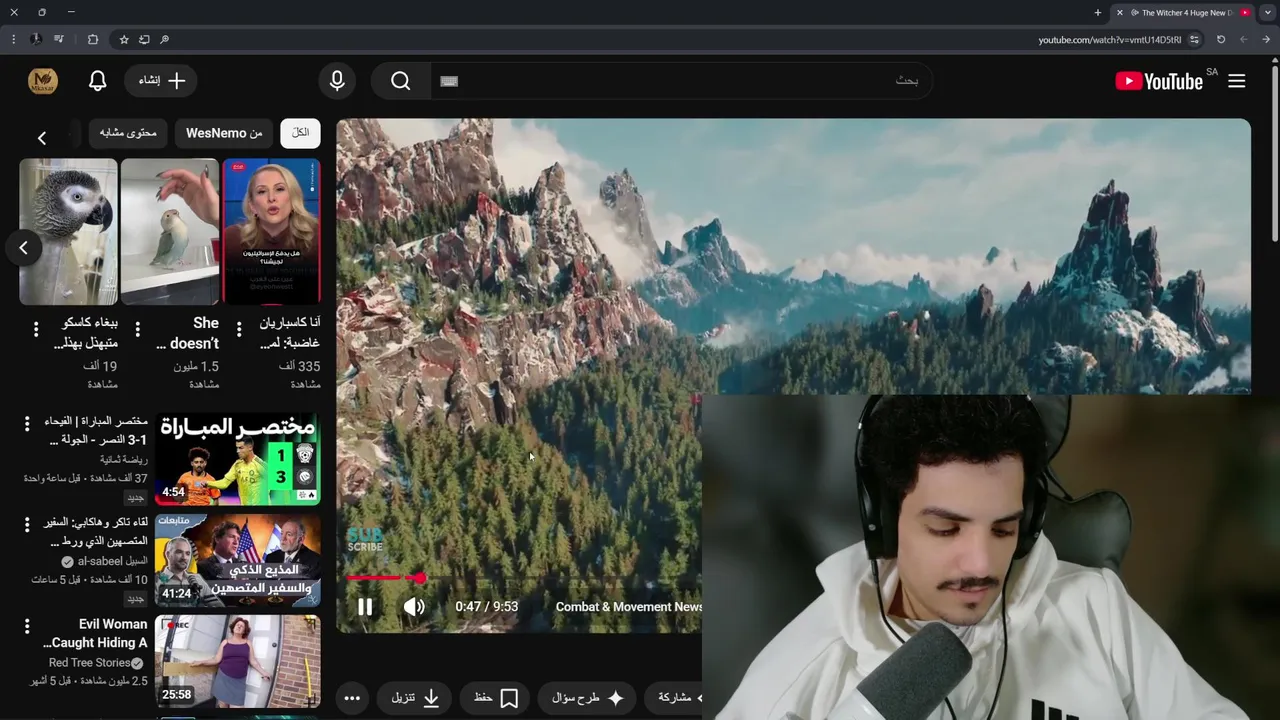Pause the video
Screen dimensions: 1280x720
click(365, 607)
